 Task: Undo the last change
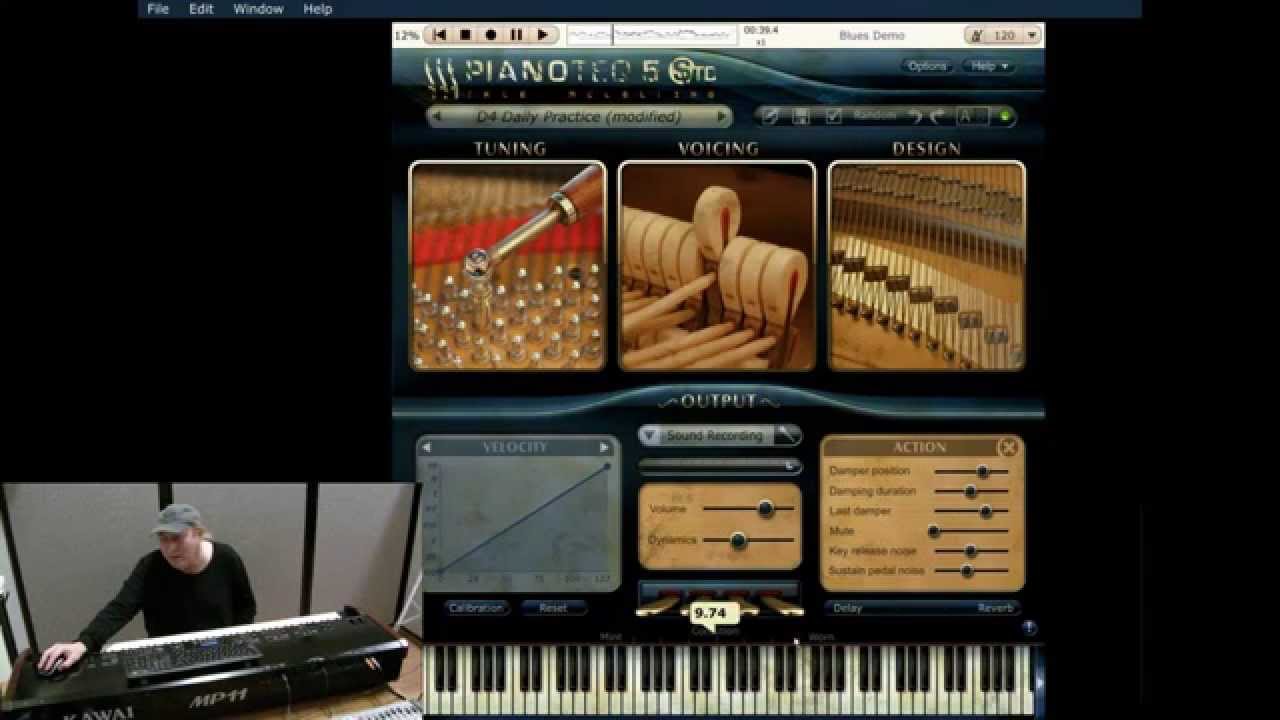click(915, 117)
